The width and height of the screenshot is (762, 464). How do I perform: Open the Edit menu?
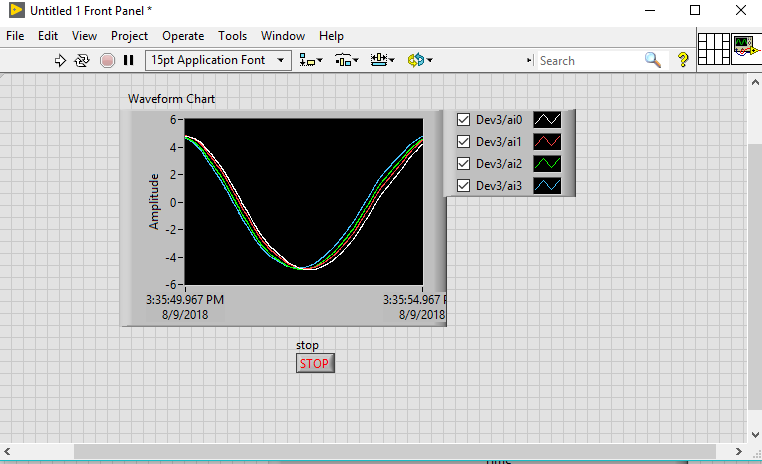48,36
